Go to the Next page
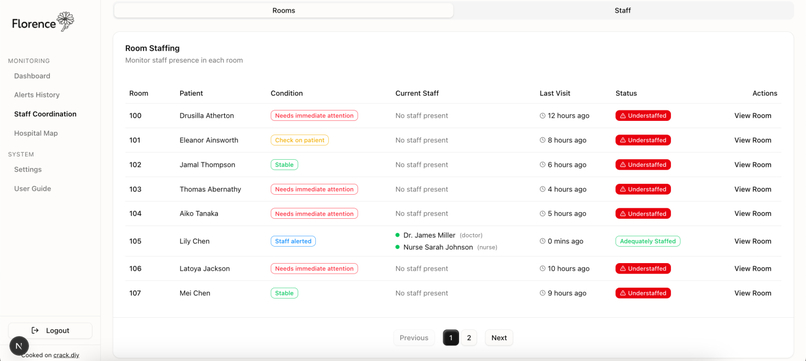The image size is (806, 361). tap(499, 338)
